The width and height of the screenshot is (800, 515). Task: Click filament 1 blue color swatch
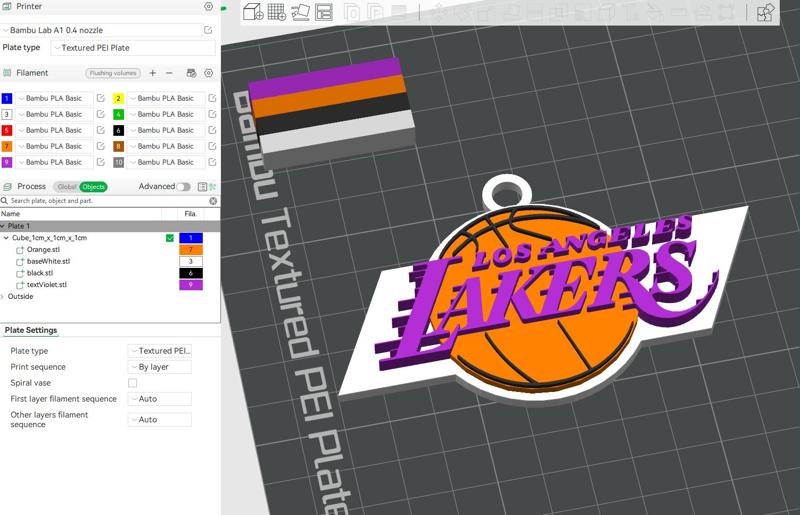tap(7, 98)
